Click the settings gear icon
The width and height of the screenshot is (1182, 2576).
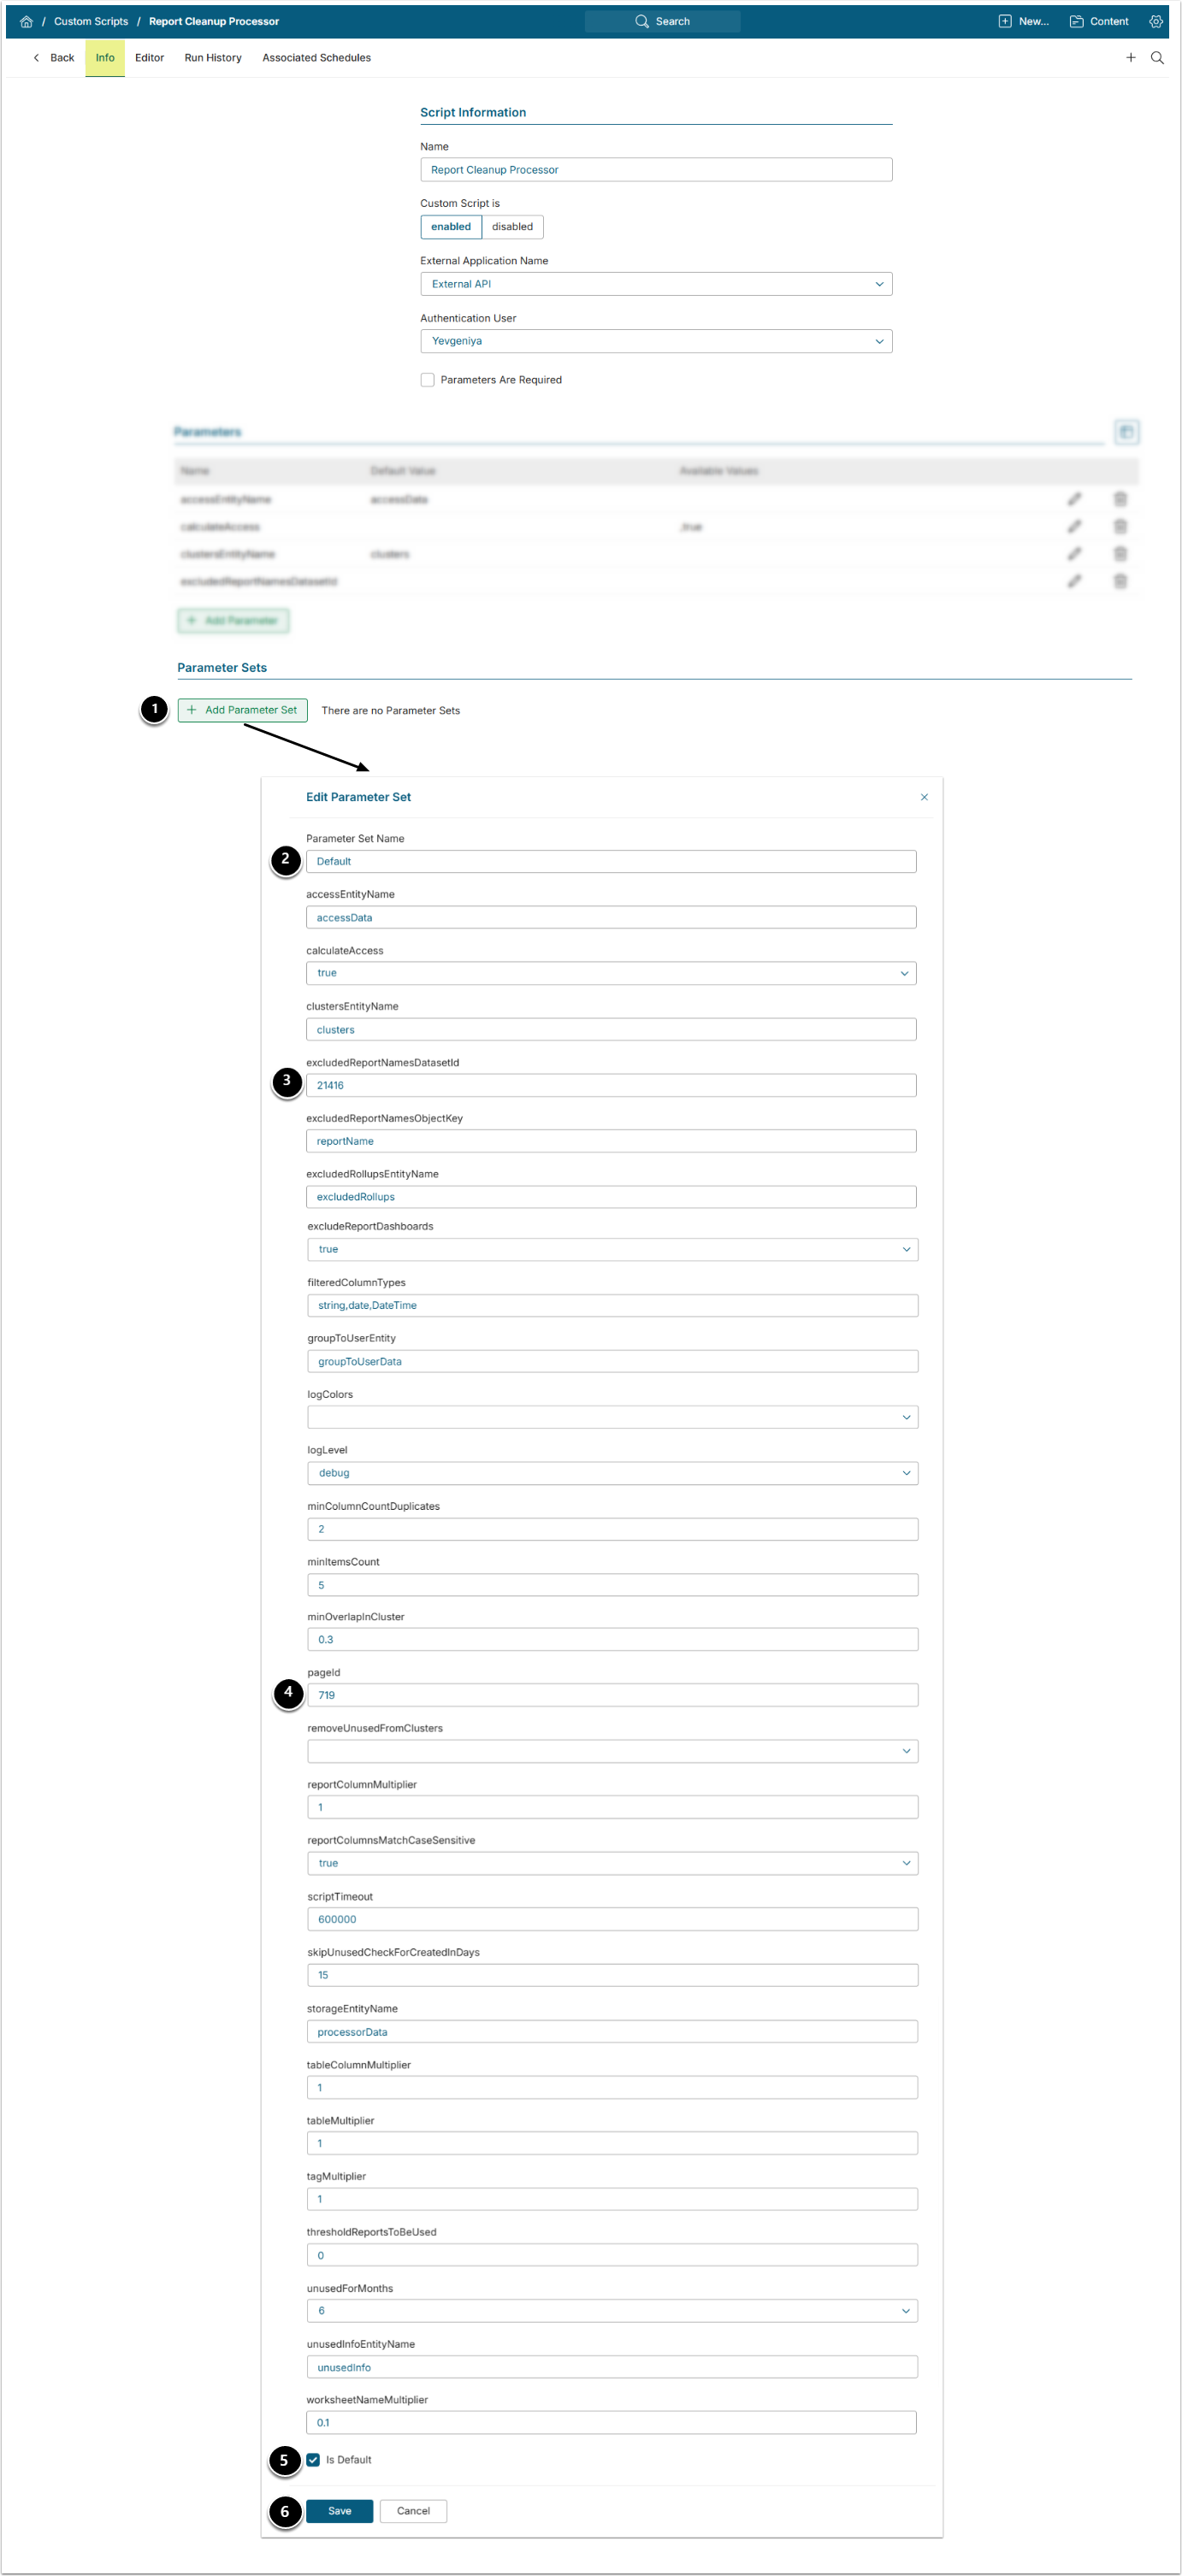click(x=1156, y=21)
